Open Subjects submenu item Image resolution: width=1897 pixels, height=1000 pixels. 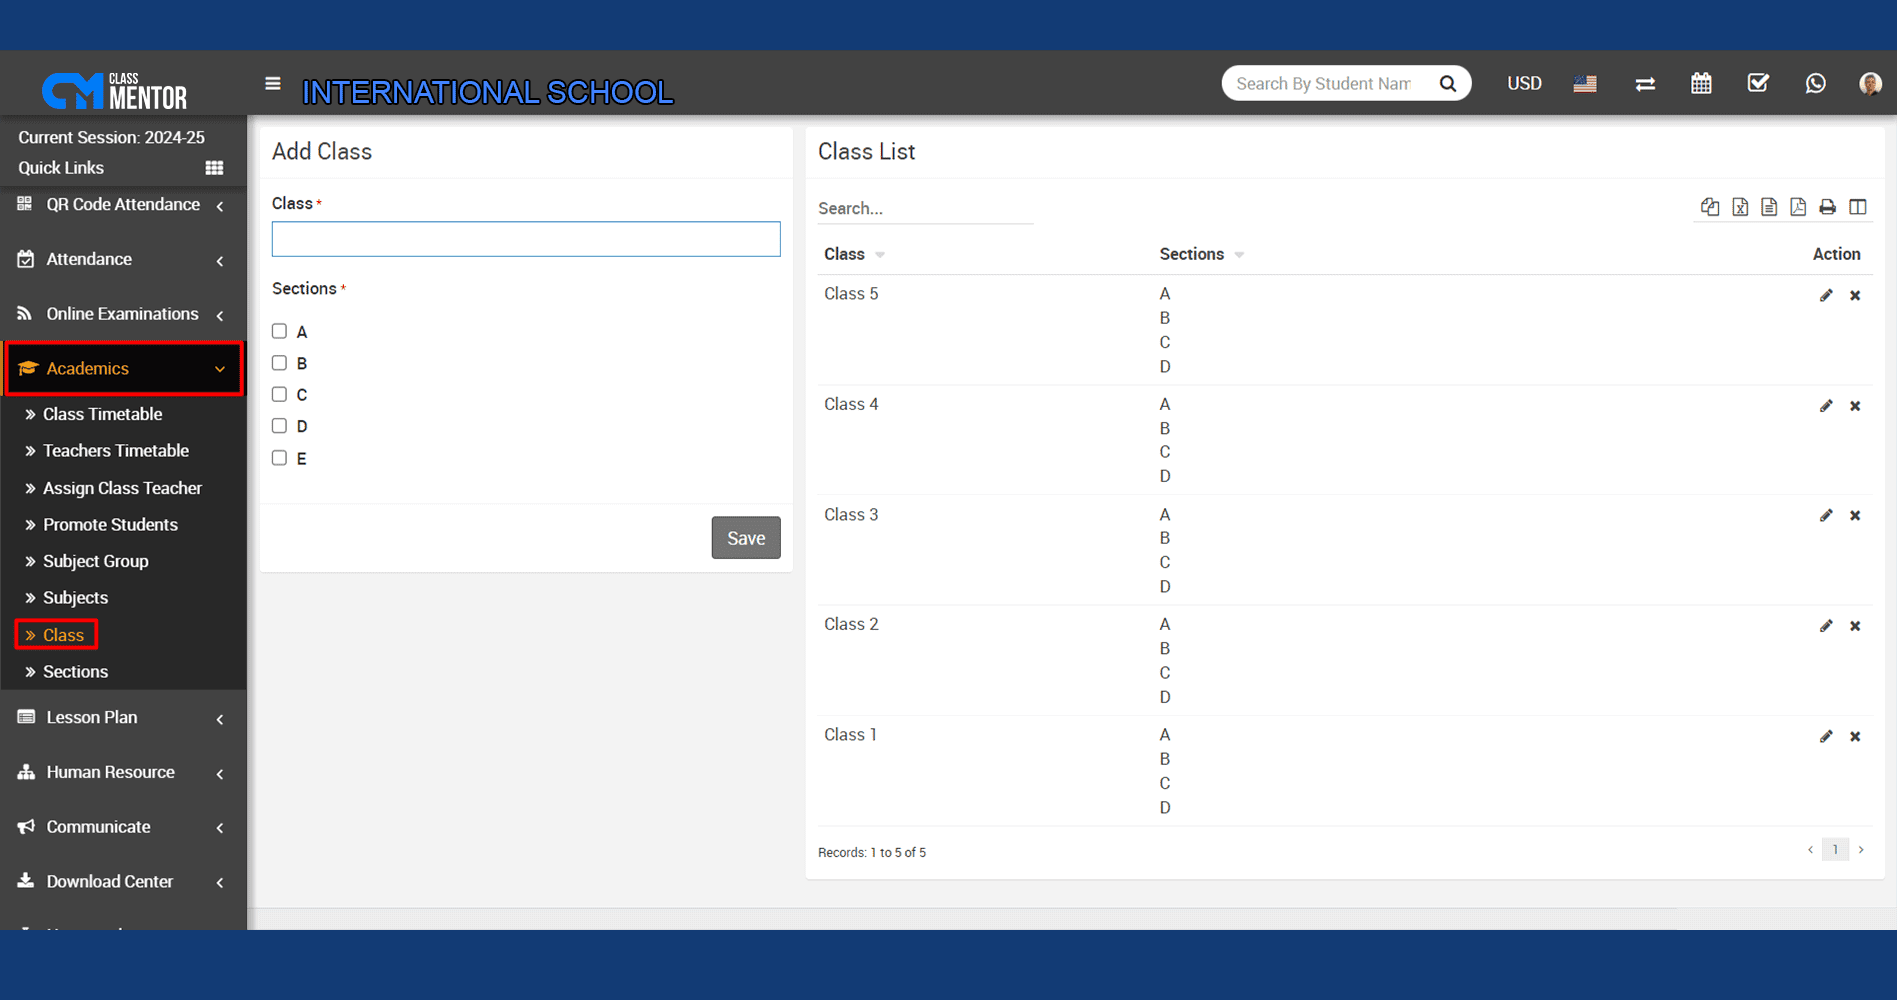click(x=75, y=598)
